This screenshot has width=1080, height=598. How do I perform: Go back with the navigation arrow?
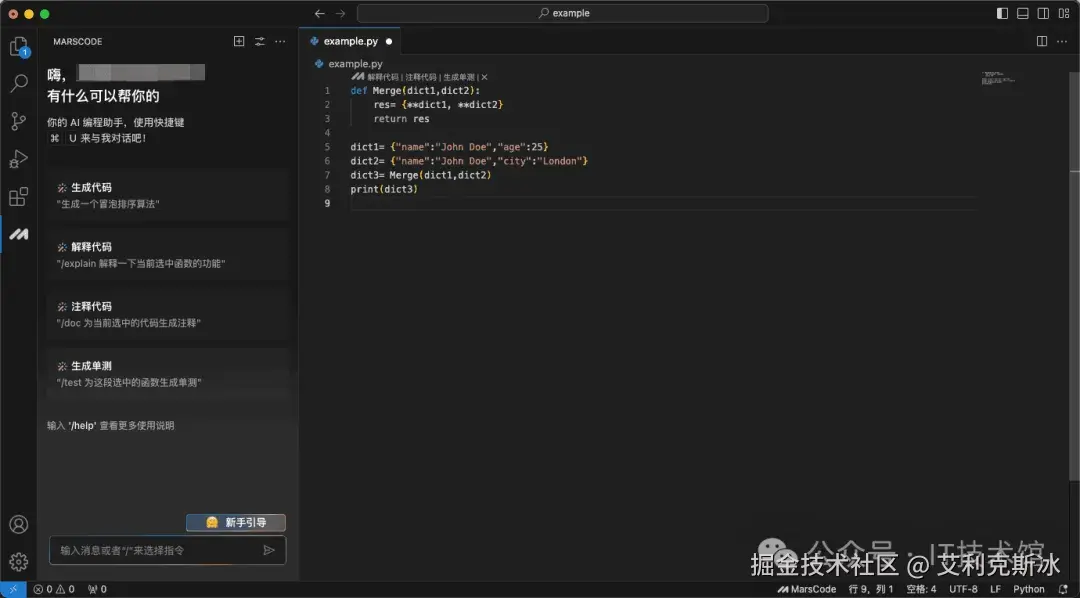pos(320,13)
